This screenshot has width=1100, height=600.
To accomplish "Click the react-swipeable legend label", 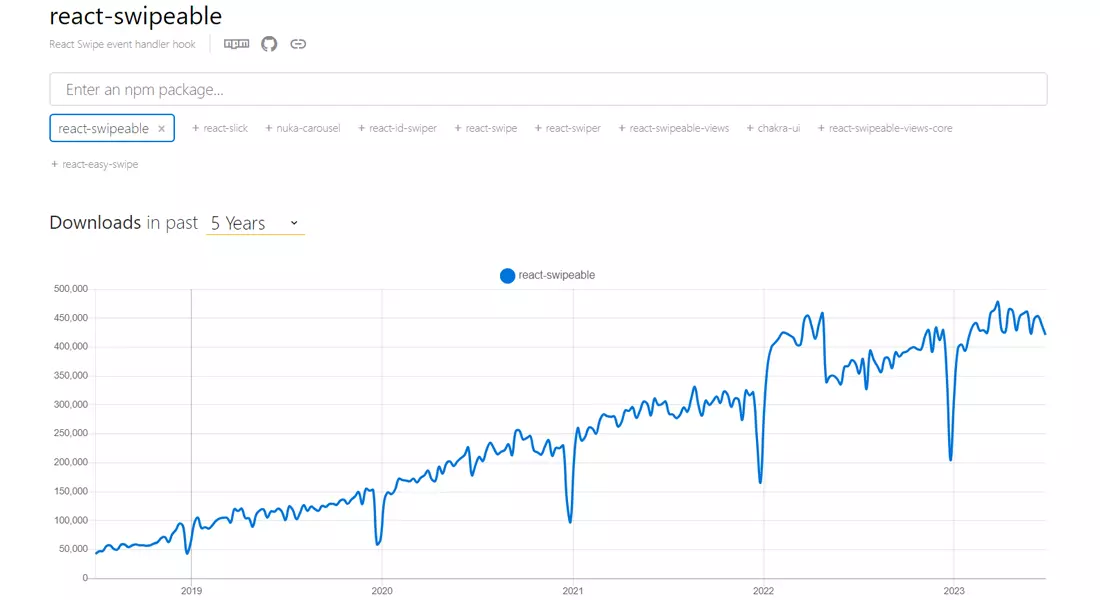I will coord(556,275).
